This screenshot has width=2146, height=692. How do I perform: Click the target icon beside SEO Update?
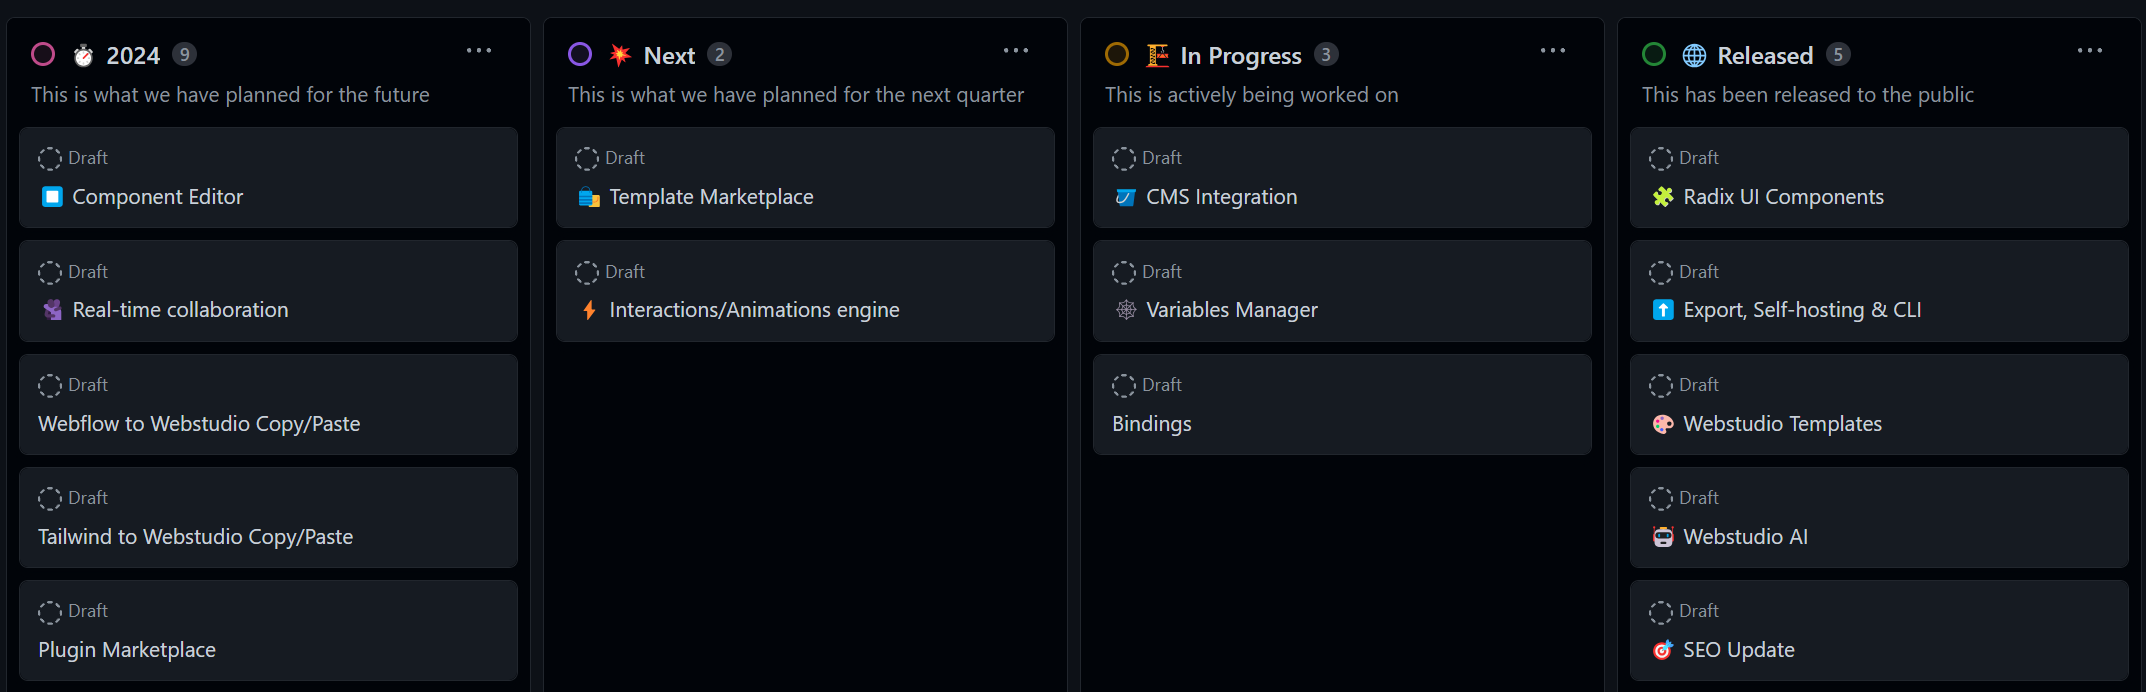point(1663,650)
